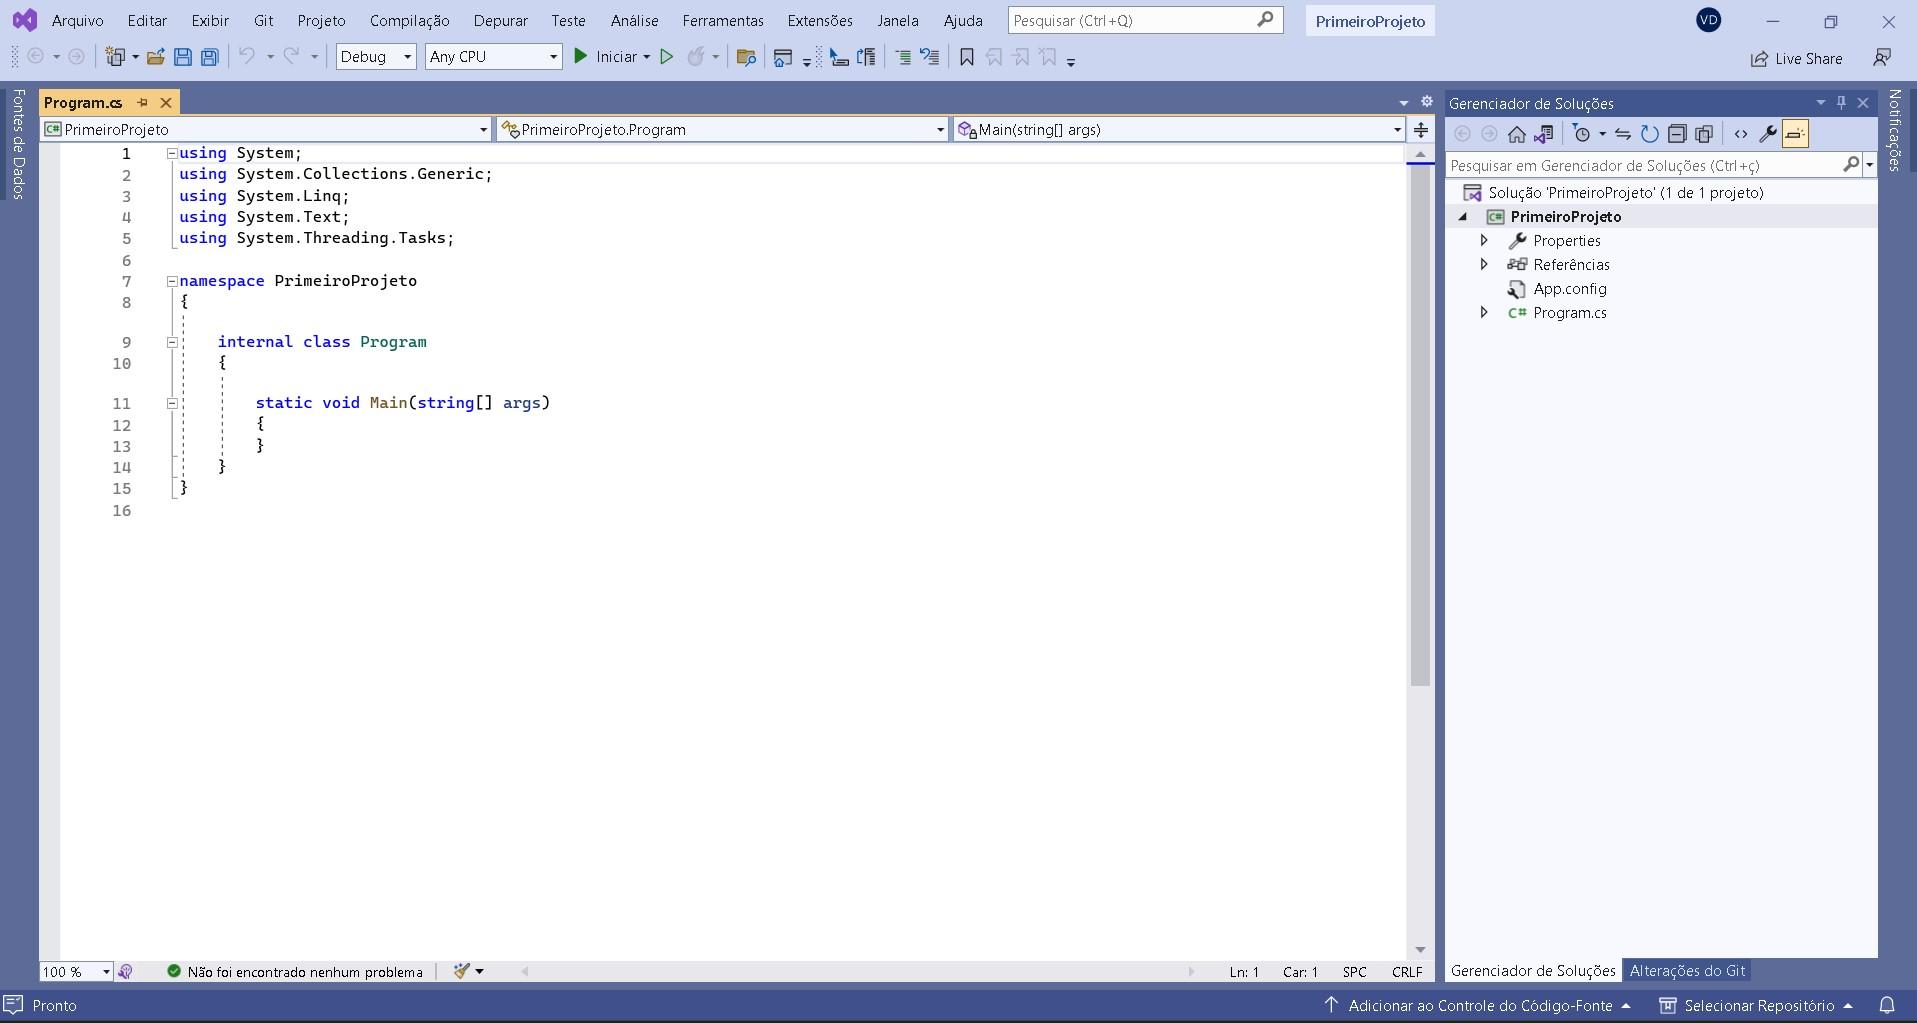
Task: Open the Compilação menu
Action: 409,20
